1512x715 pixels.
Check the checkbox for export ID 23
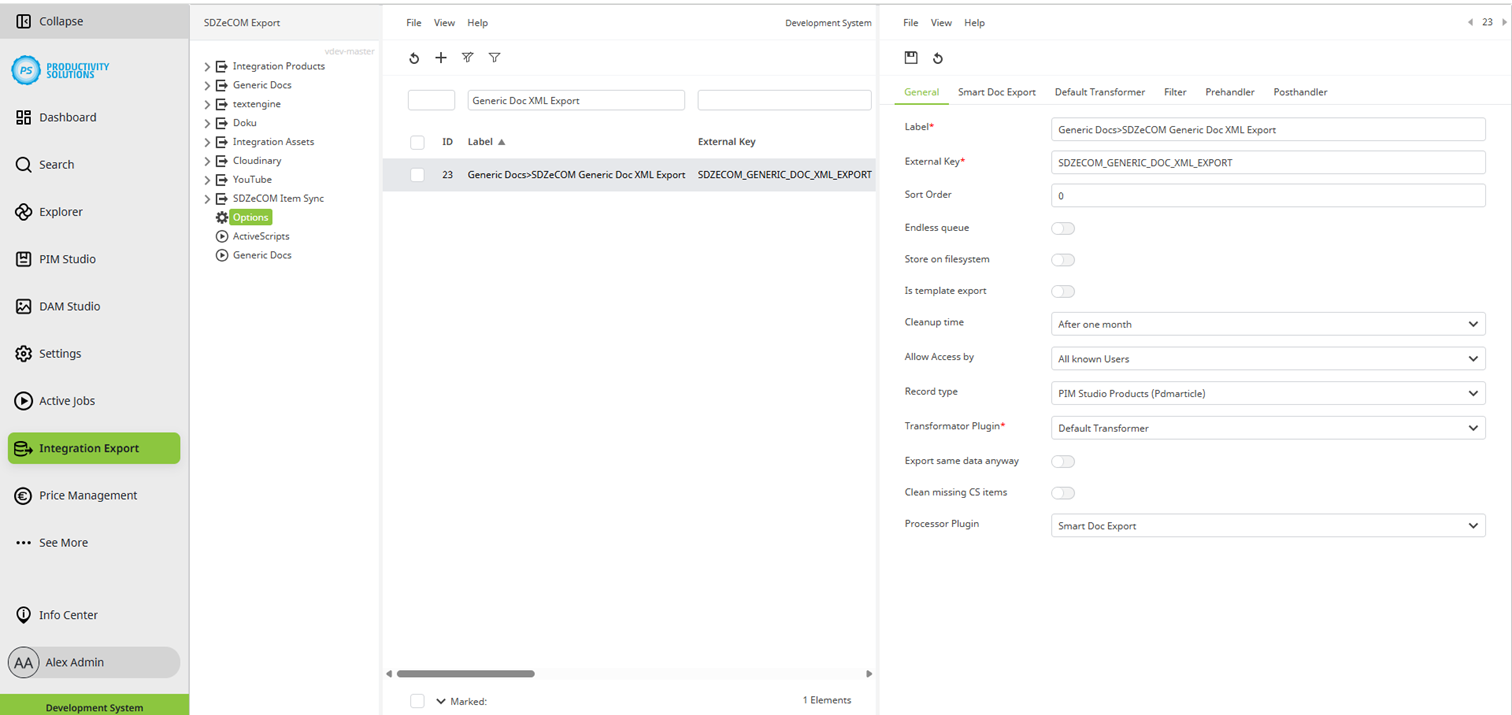[x=417, y=174]
